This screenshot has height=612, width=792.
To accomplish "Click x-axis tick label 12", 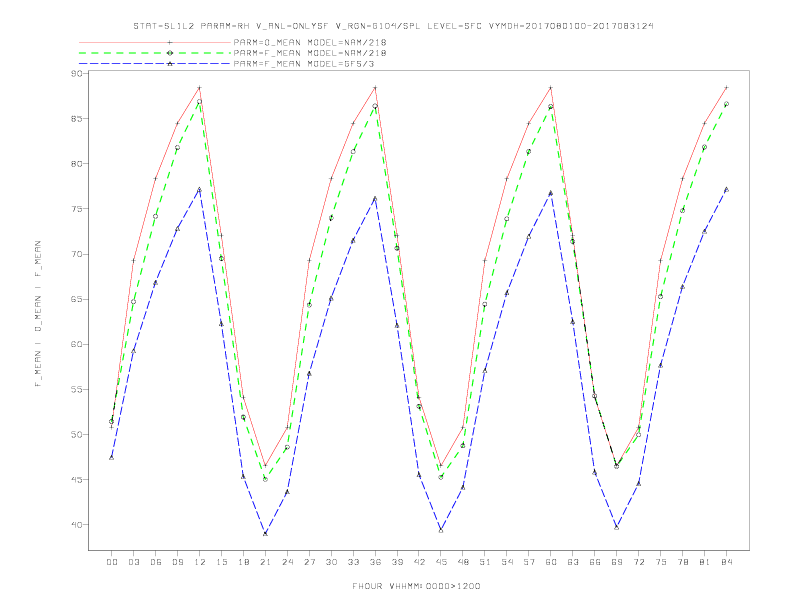I will click(200, 562).
